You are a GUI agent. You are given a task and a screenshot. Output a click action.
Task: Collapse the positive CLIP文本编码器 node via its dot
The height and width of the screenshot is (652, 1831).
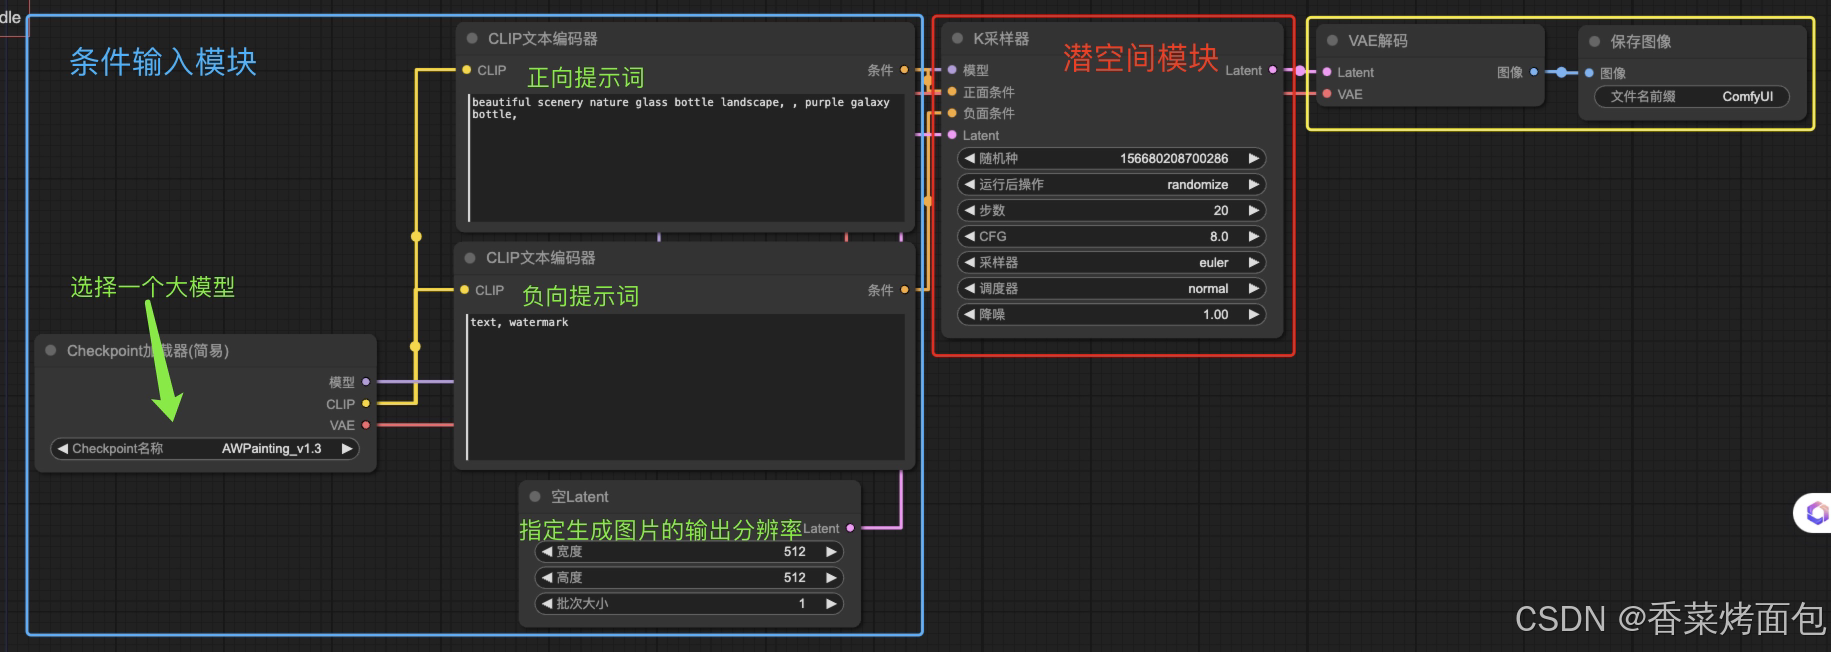pyautogui.click(x=472, y=38)
